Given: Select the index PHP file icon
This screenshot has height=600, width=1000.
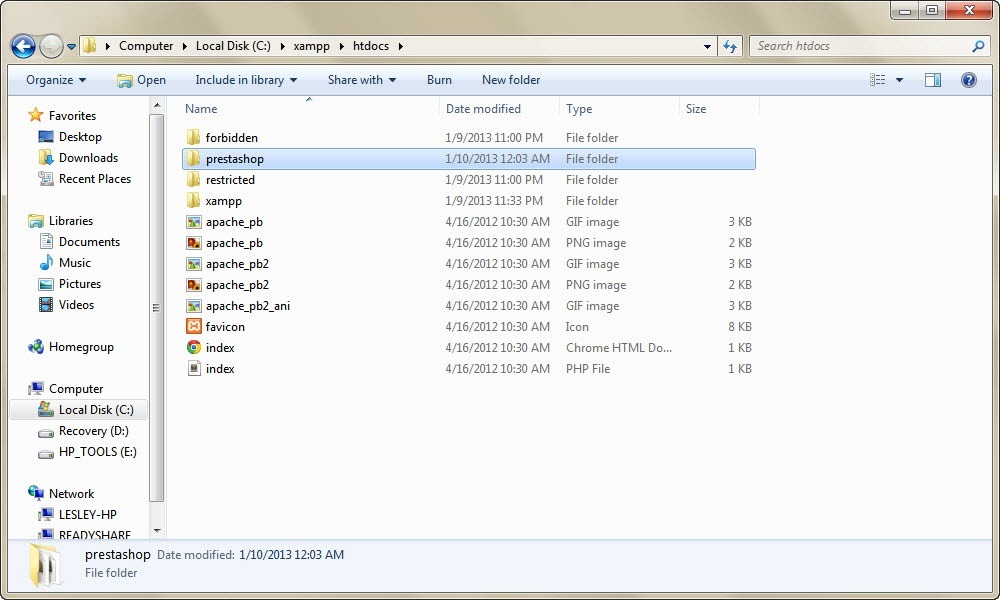Looking at the screenshot, I should pos(194,369).
